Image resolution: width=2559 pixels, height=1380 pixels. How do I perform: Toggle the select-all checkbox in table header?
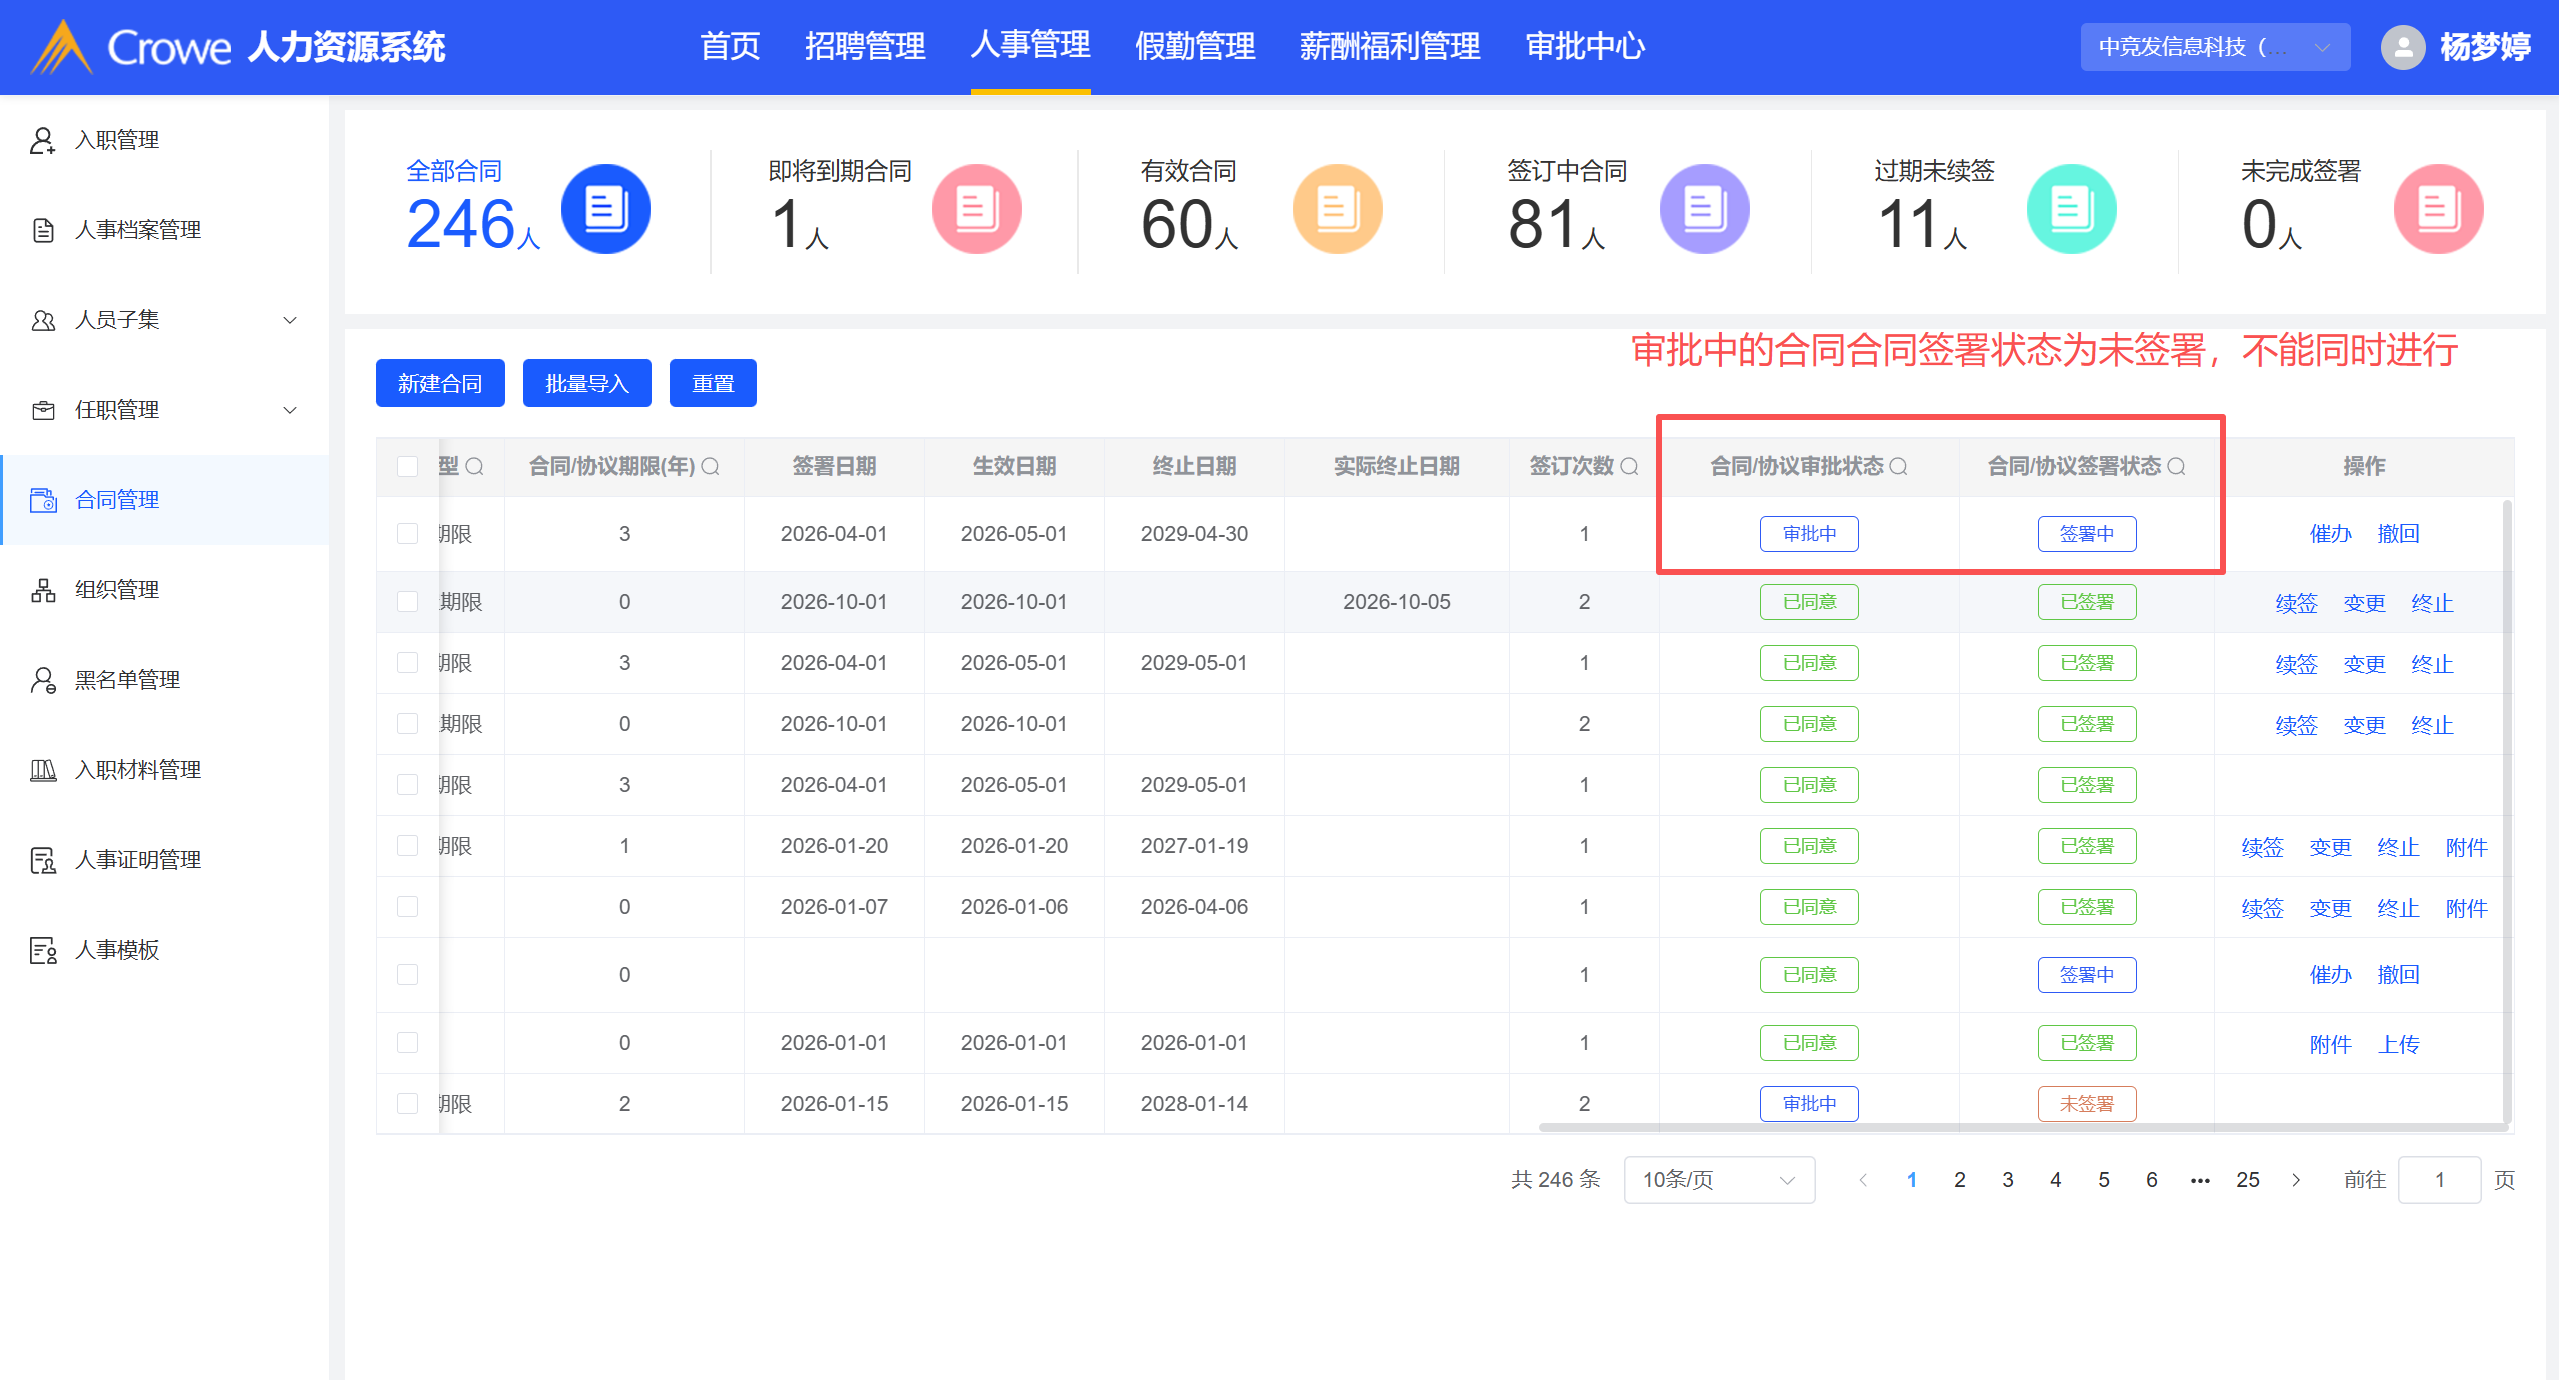pyautogui.click(x=407, y=466)
